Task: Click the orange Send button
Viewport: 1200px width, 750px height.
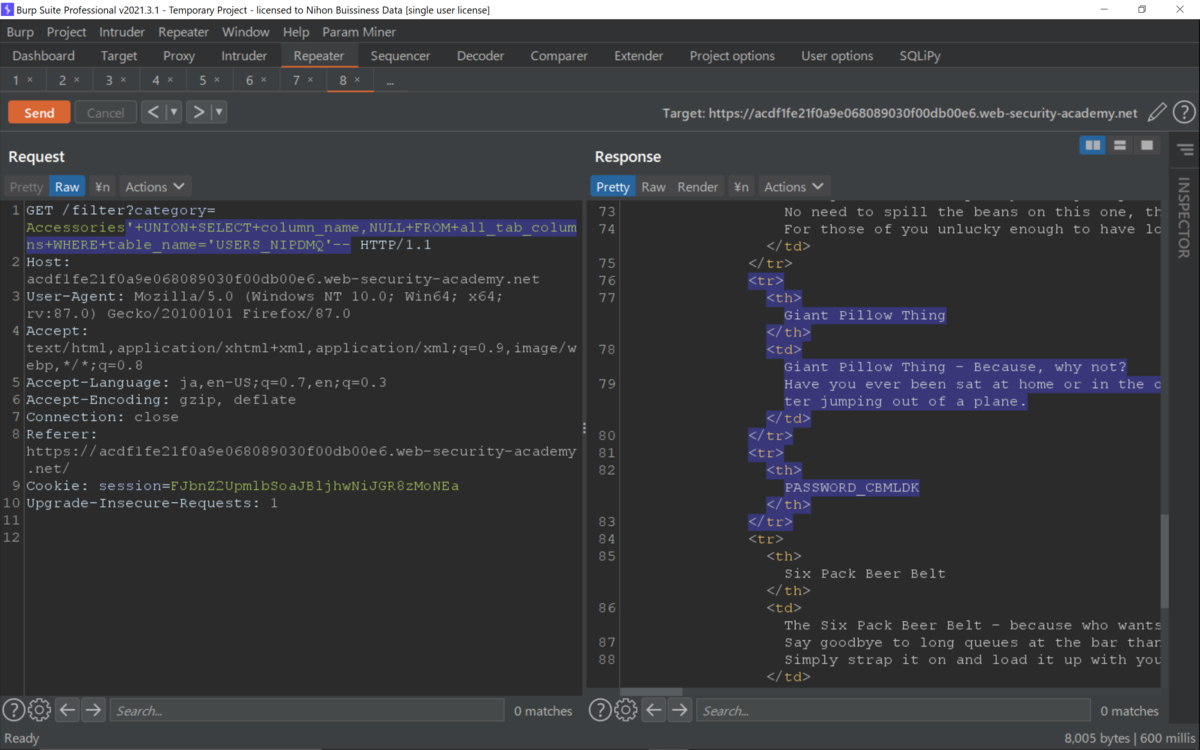Action: tap(39, 113)
